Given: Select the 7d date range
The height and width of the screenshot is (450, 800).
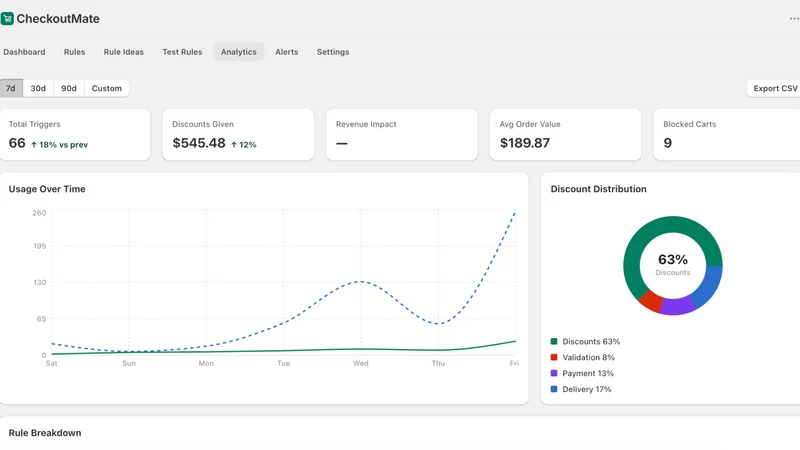Looking at the screenshot, I should coord(11,88).
